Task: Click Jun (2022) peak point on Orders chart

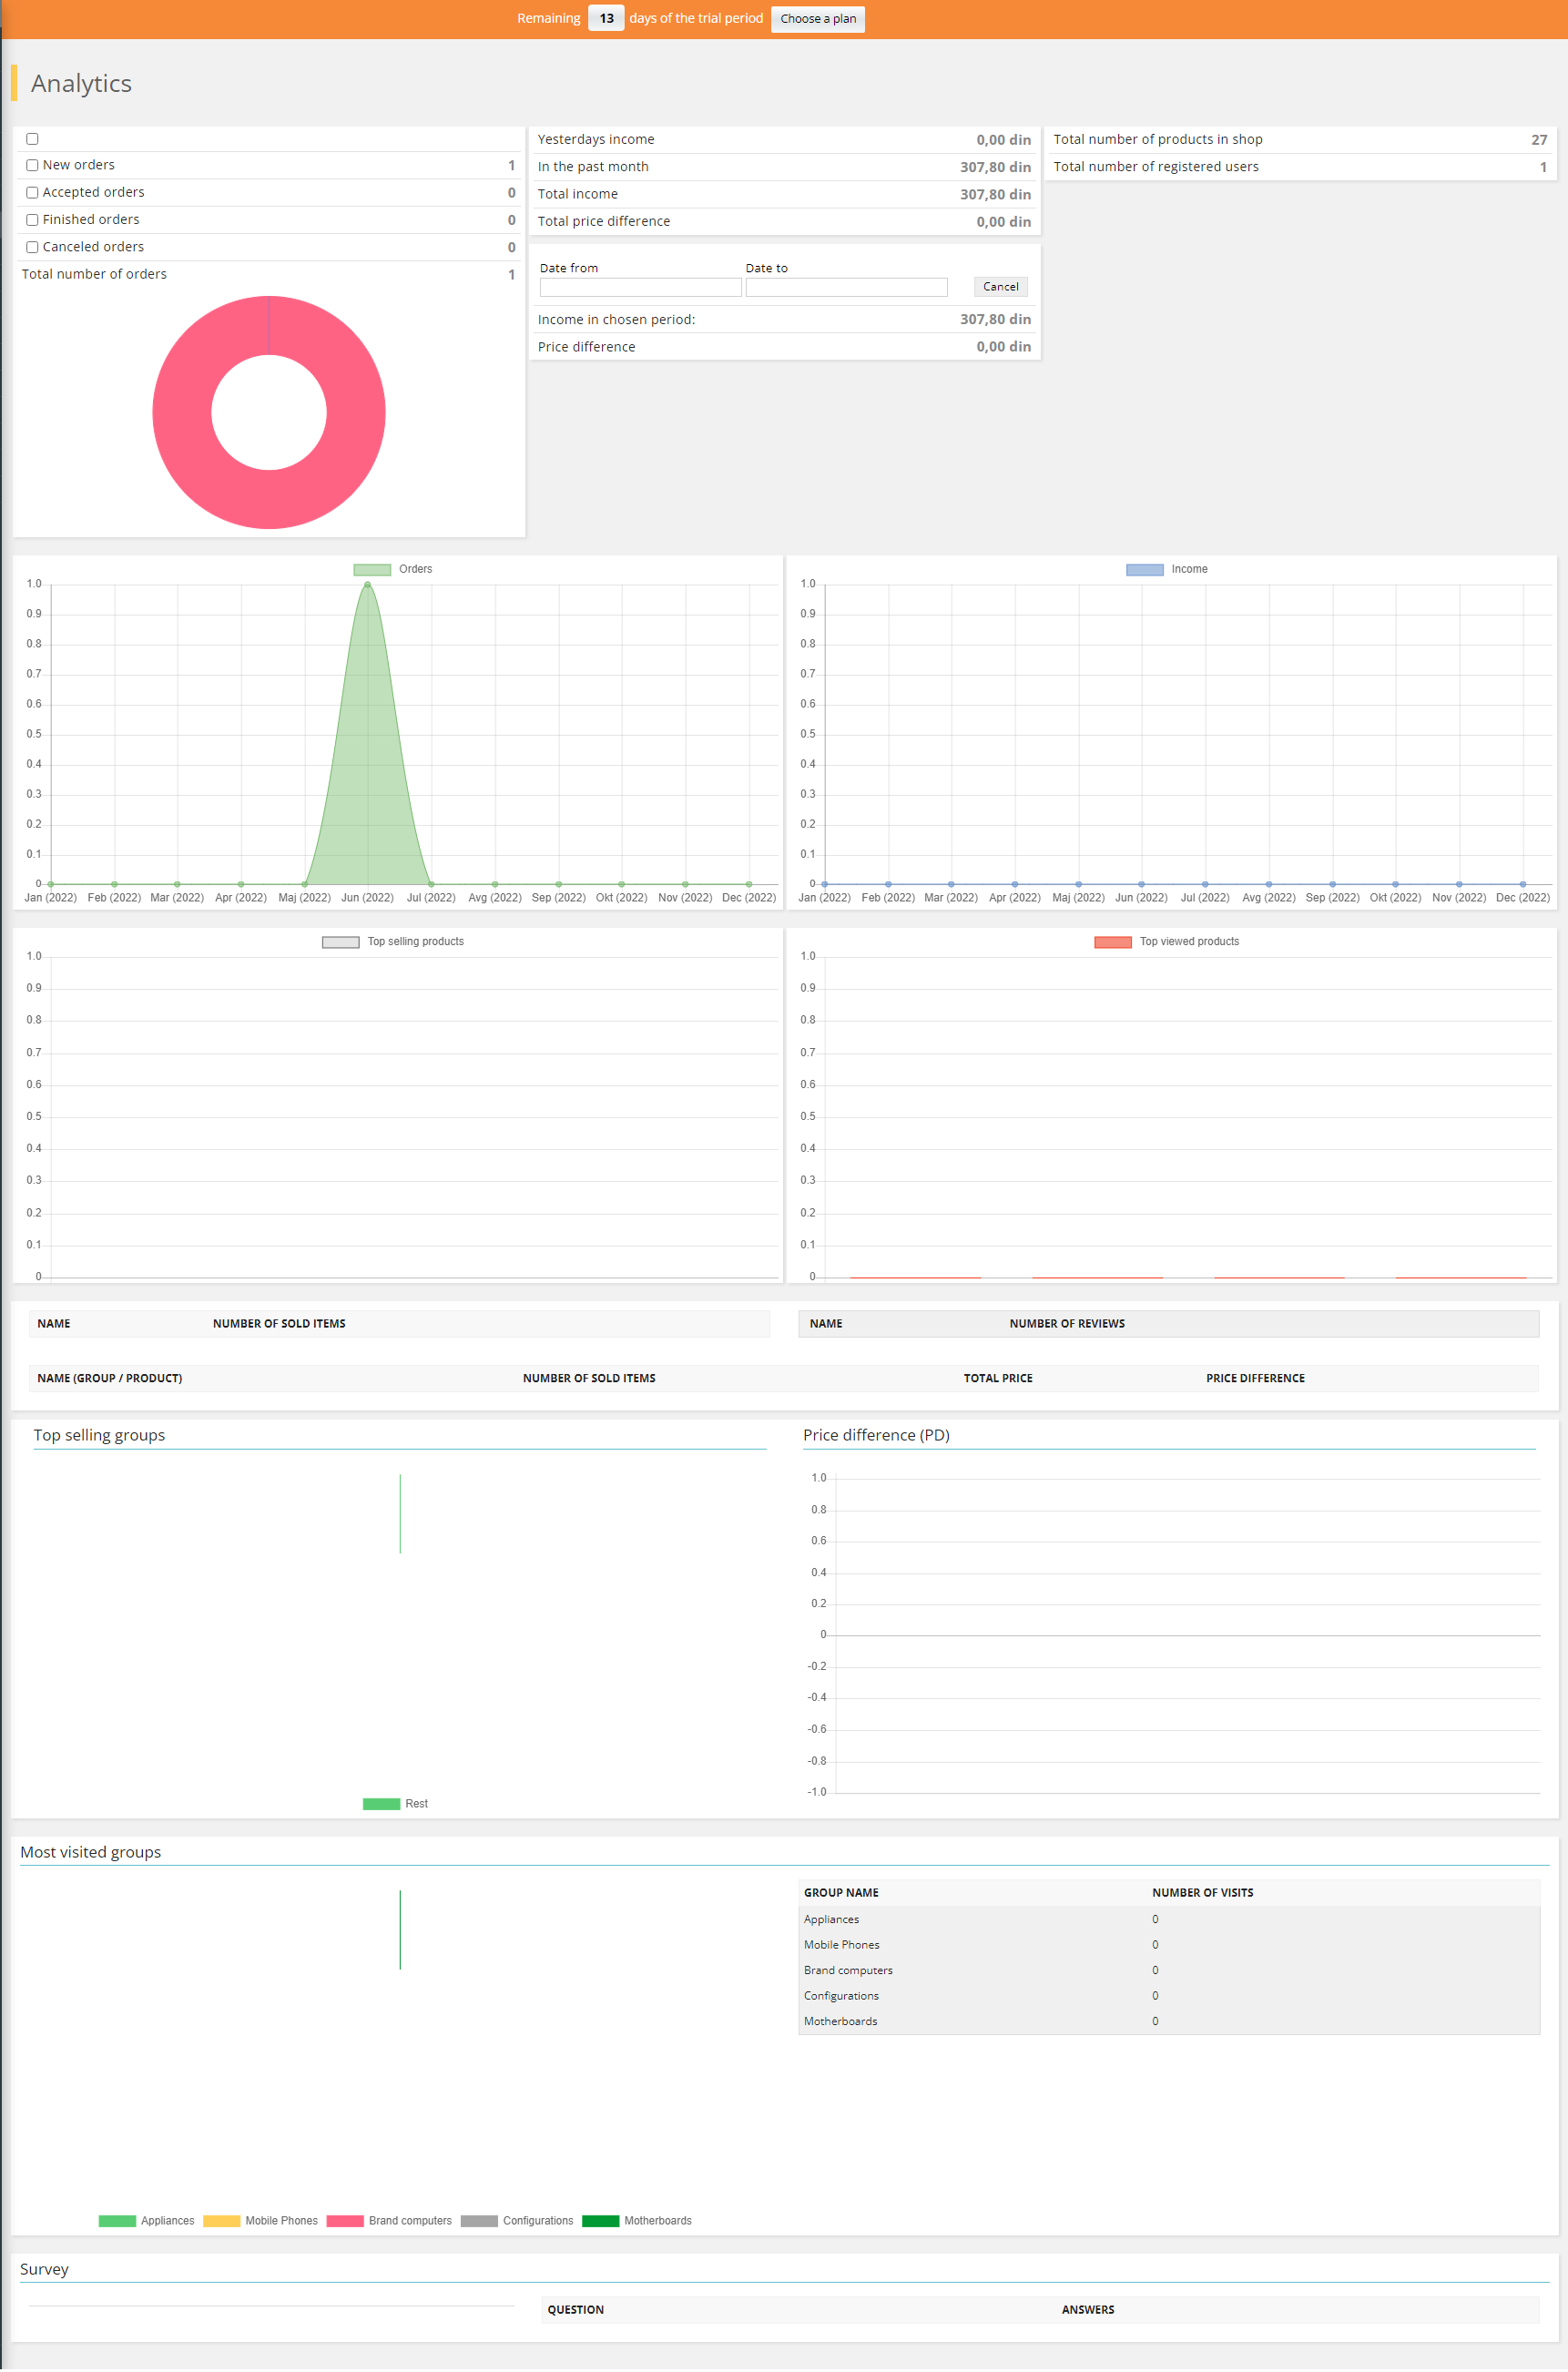Action: pos(368,585)
